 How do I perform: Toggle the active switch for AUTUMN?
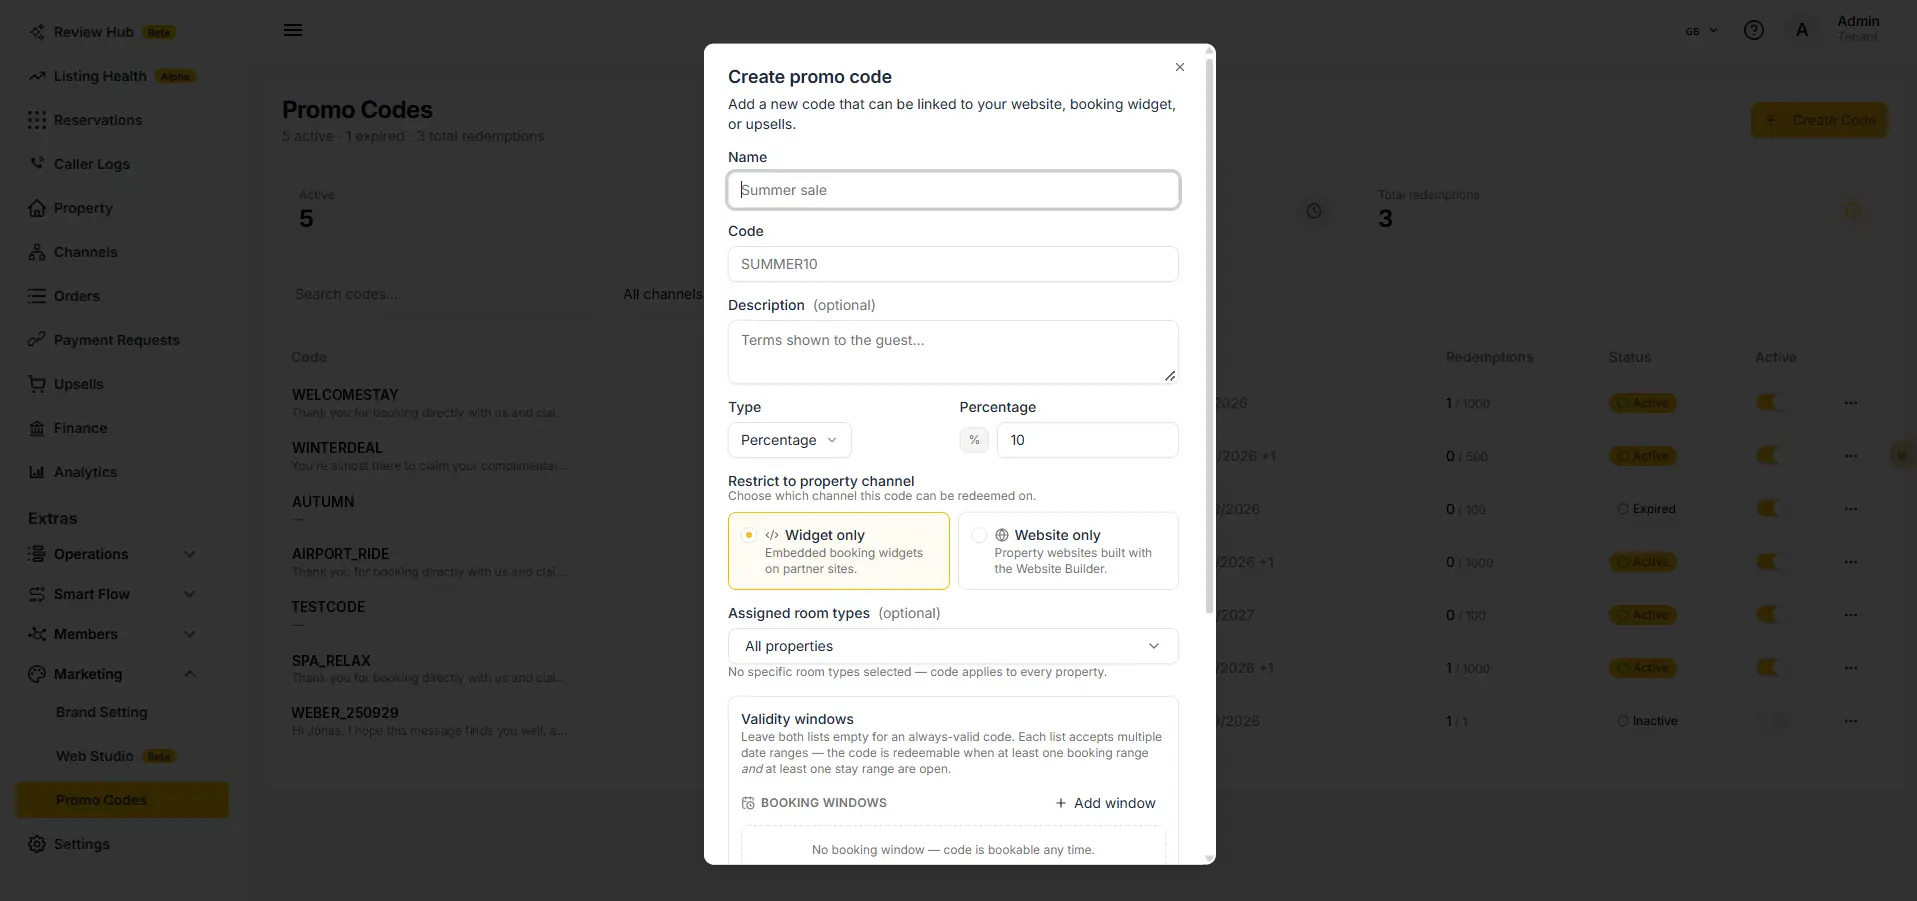coord(1771,509)
